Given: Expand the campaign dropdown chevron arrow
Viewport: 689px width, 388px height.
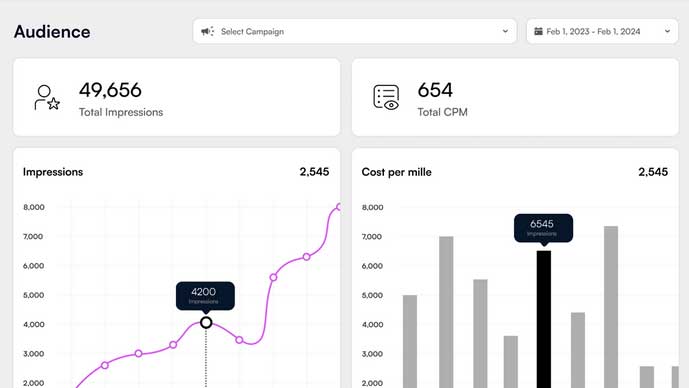Looking at the screenshot, I should 505,31.
